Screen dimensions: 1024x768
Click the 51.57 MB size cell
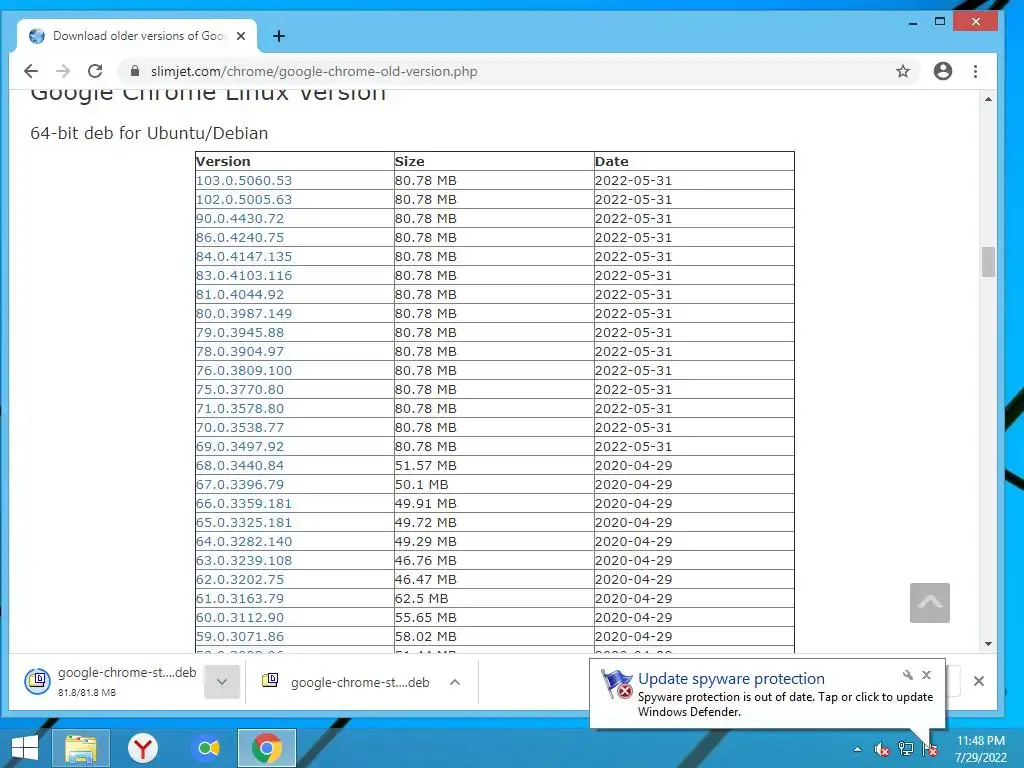494,465
